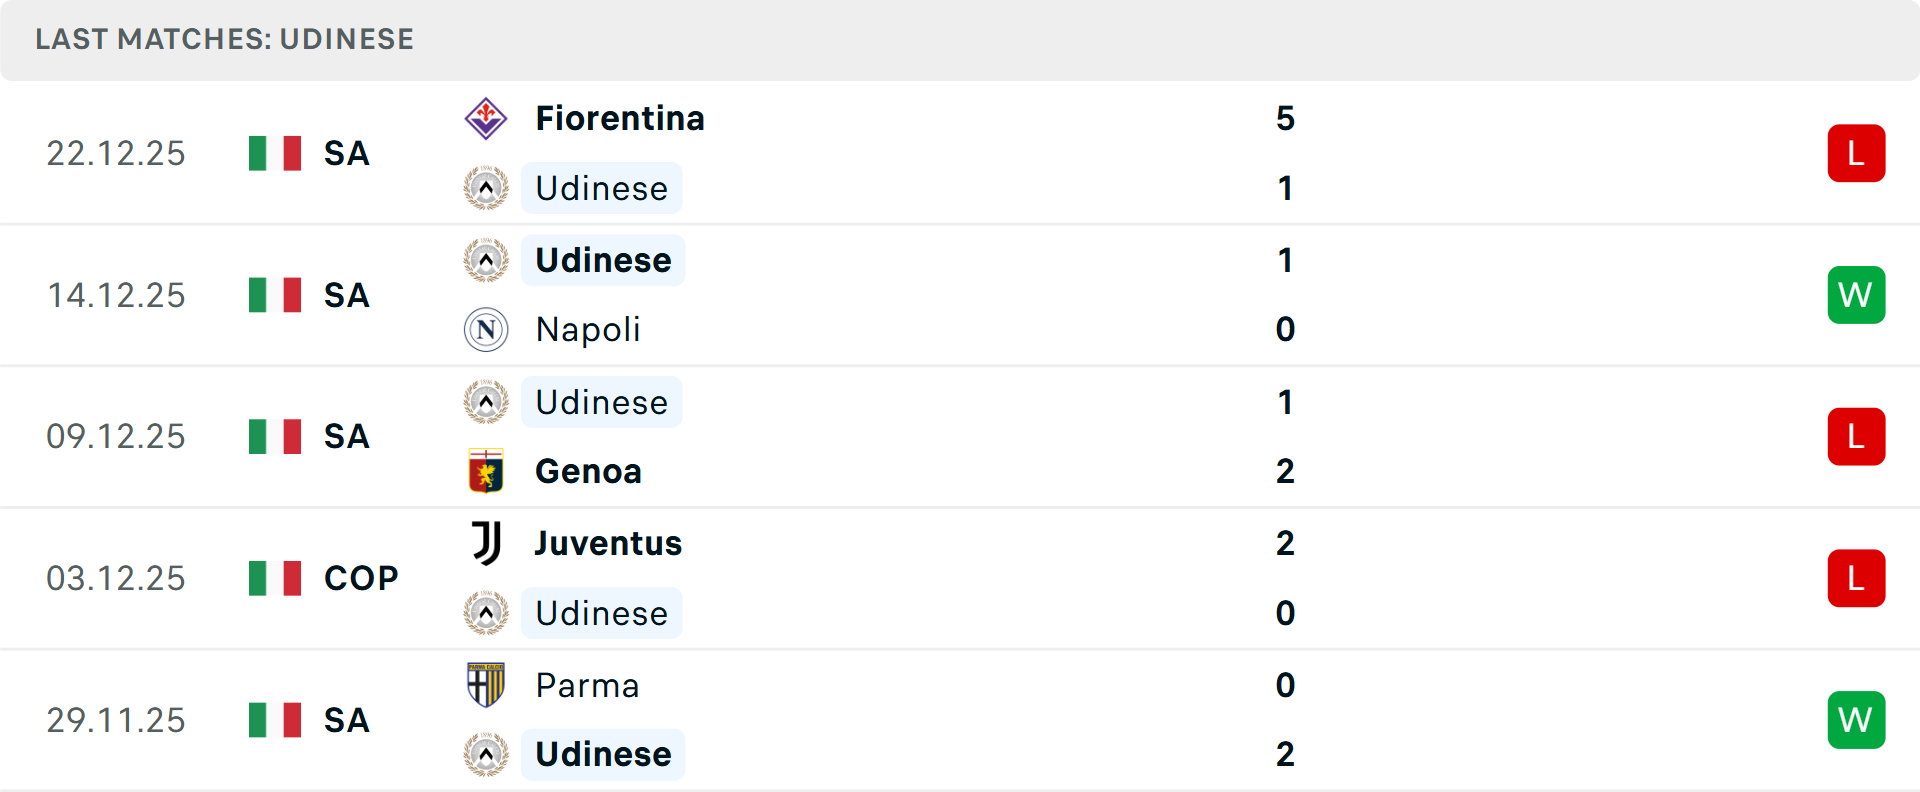Click highlighted Udinese name in Napoli match

[603, 260]
